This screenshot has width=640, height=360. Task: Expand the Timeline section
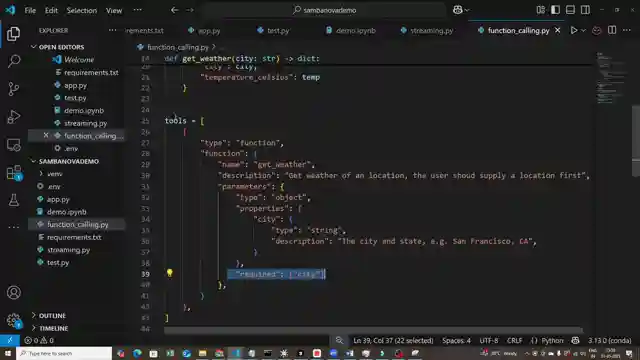tap(53, 328)
